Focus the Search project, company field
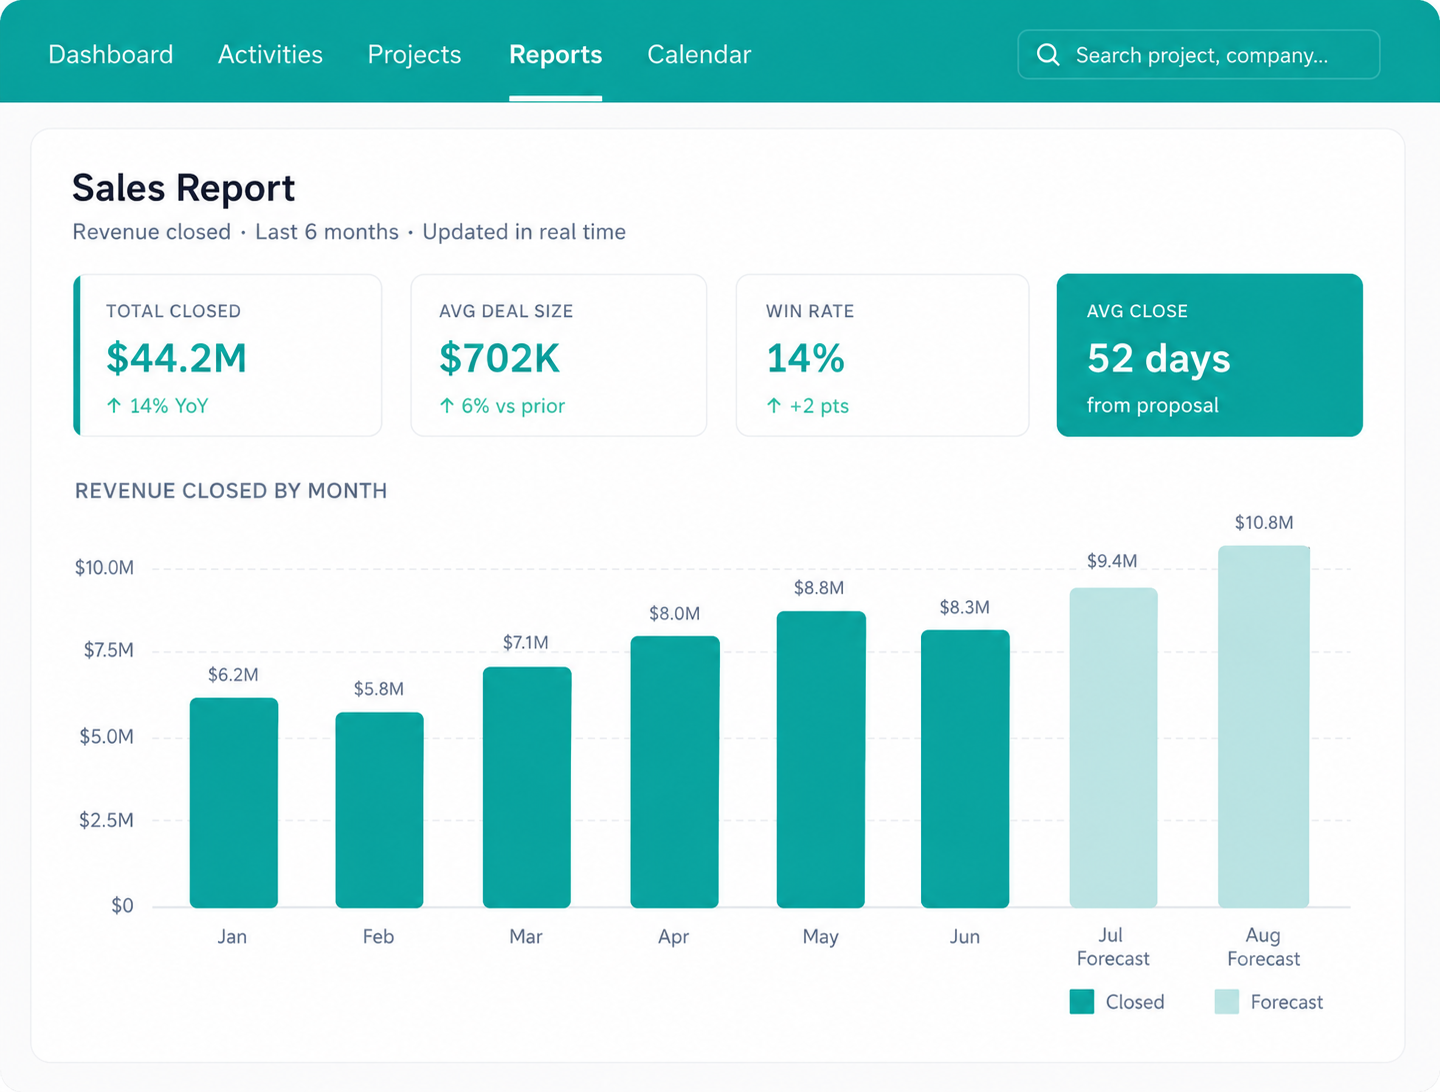Viewport: 1440px width, 1092px height. coord(1199,54)
